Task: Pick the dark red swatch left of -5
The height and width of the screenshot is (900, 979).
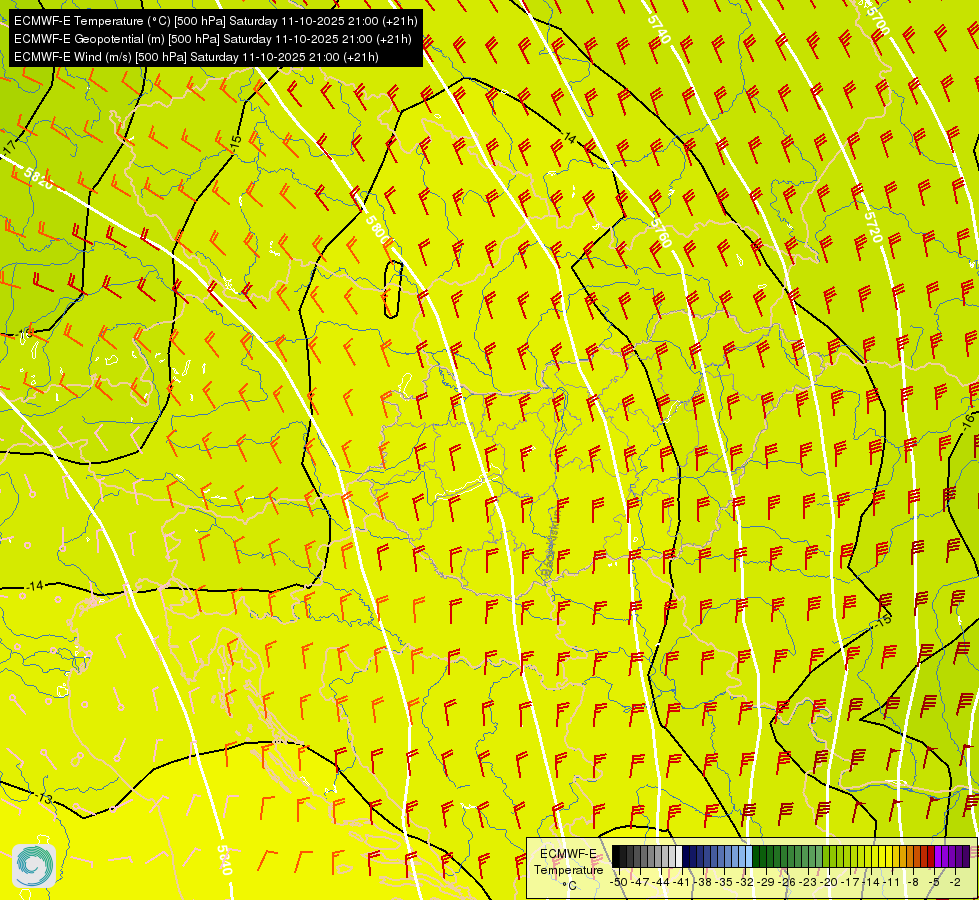Action: point(930,856)
